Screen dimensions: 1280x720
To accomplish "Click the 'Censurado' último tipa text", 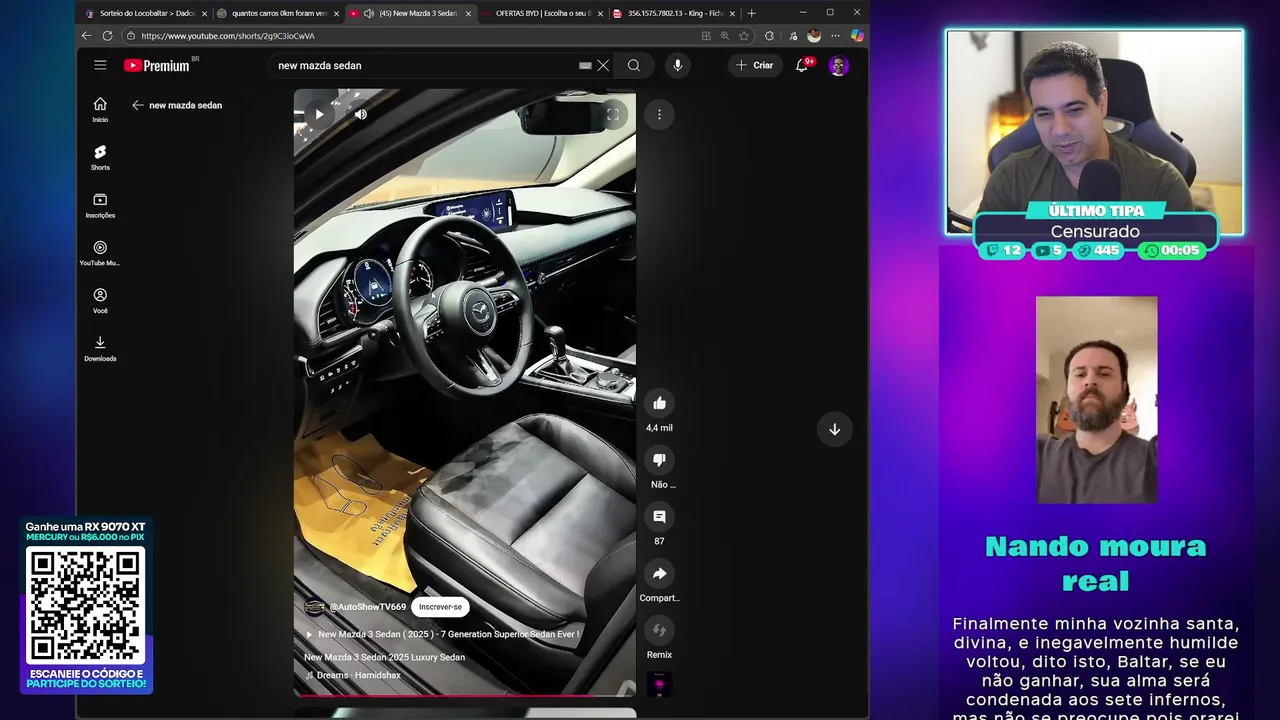I will [x=1095, y=231].
